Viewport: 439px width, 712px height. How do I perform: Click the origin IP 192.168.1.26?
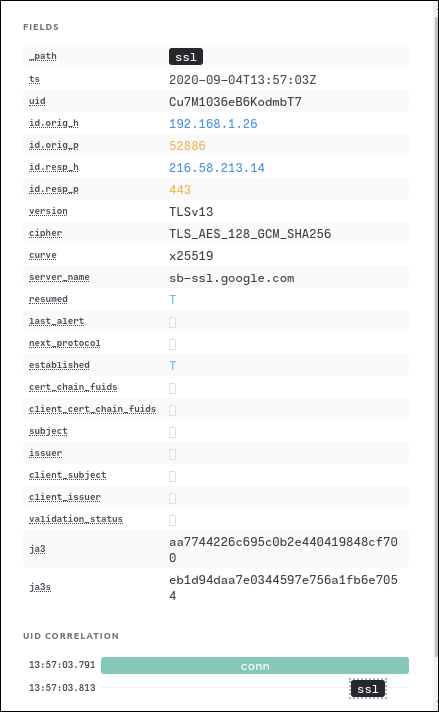tap(213, 124)
